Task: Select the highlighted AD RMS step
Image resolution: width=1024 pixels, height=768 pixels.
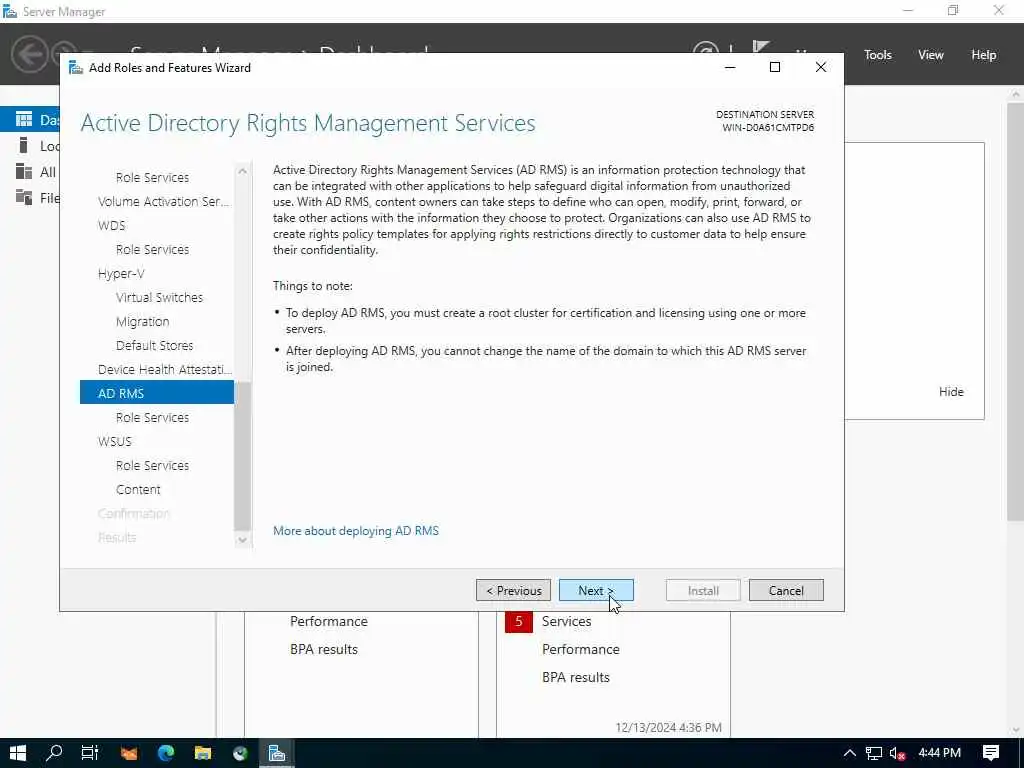Action: click(x=157, y=392)
